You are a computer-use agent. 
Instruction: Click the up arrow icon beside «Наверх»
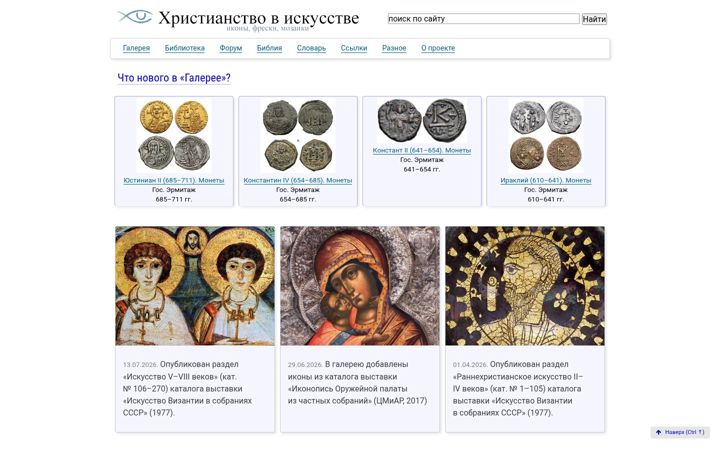[x=658, y=432]
